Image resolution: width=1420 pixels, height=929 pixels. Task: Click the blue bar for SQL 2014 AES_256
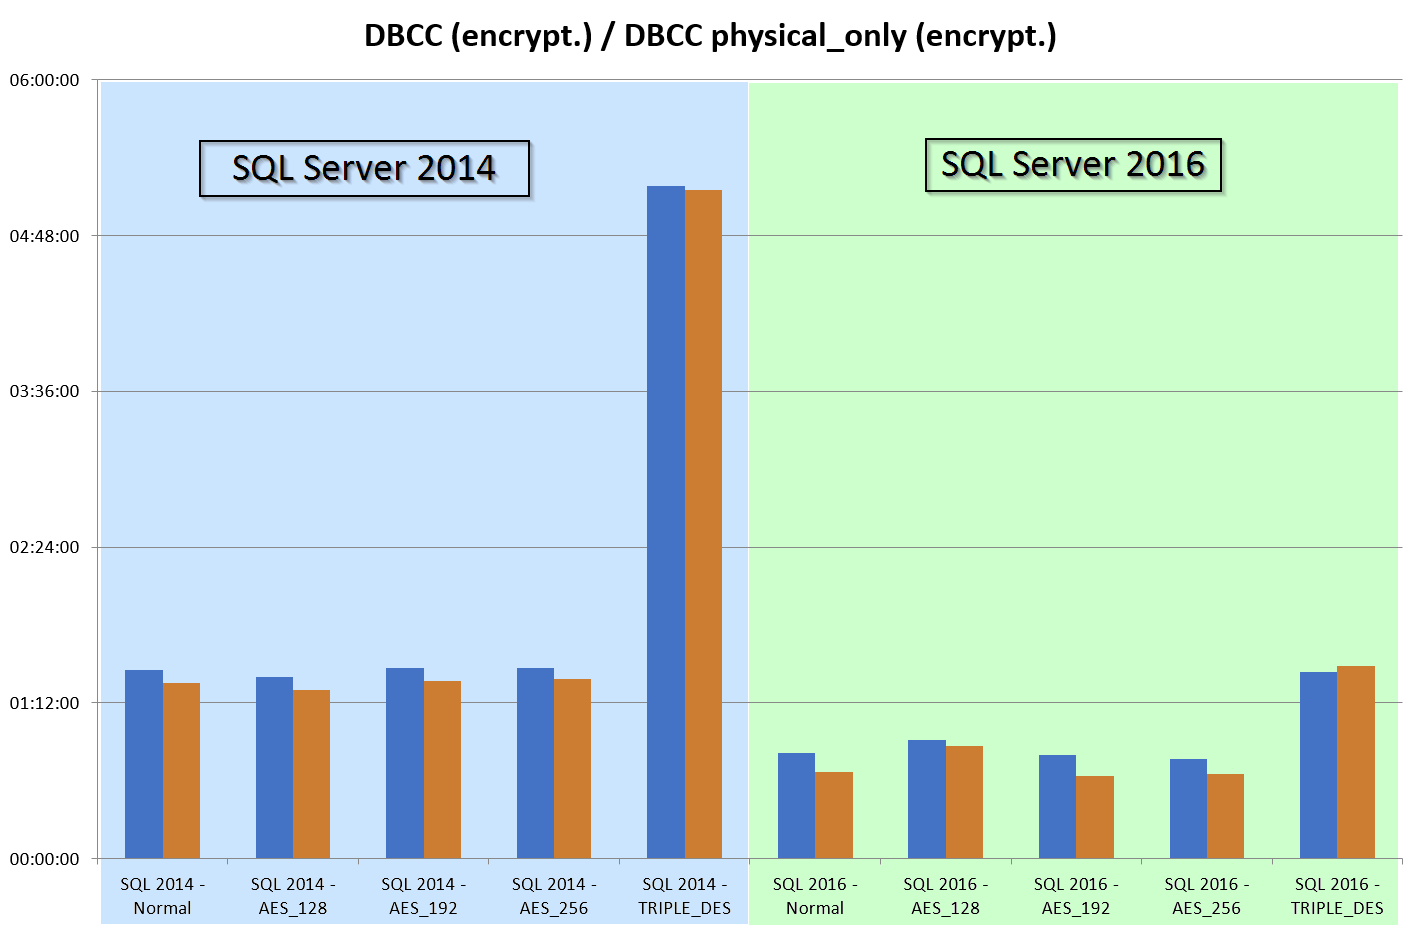pyautogui.click(x=535, y=763)
